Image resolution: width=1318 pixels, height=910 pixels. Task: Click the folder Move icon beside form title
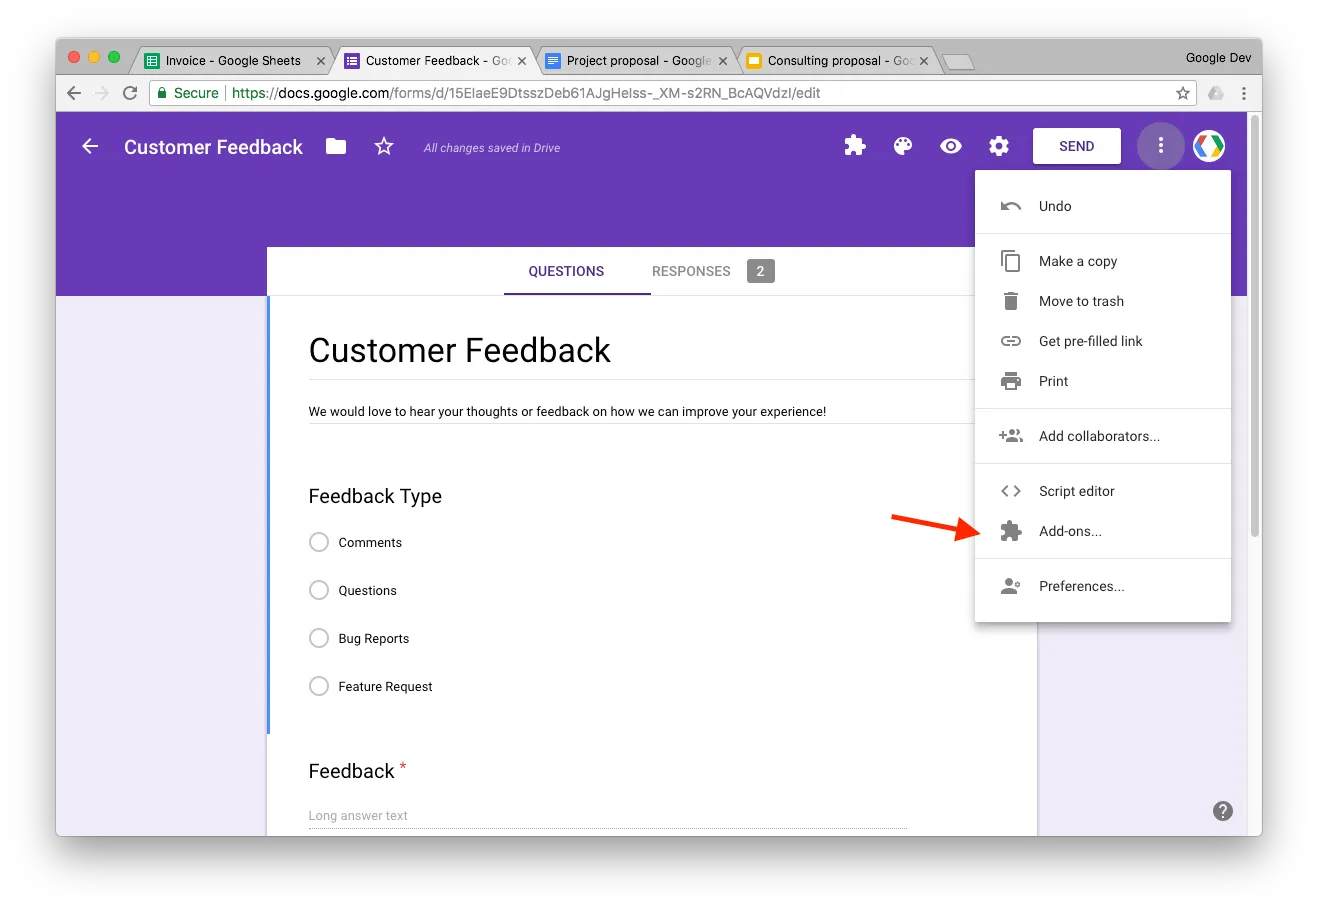[335, 146]
